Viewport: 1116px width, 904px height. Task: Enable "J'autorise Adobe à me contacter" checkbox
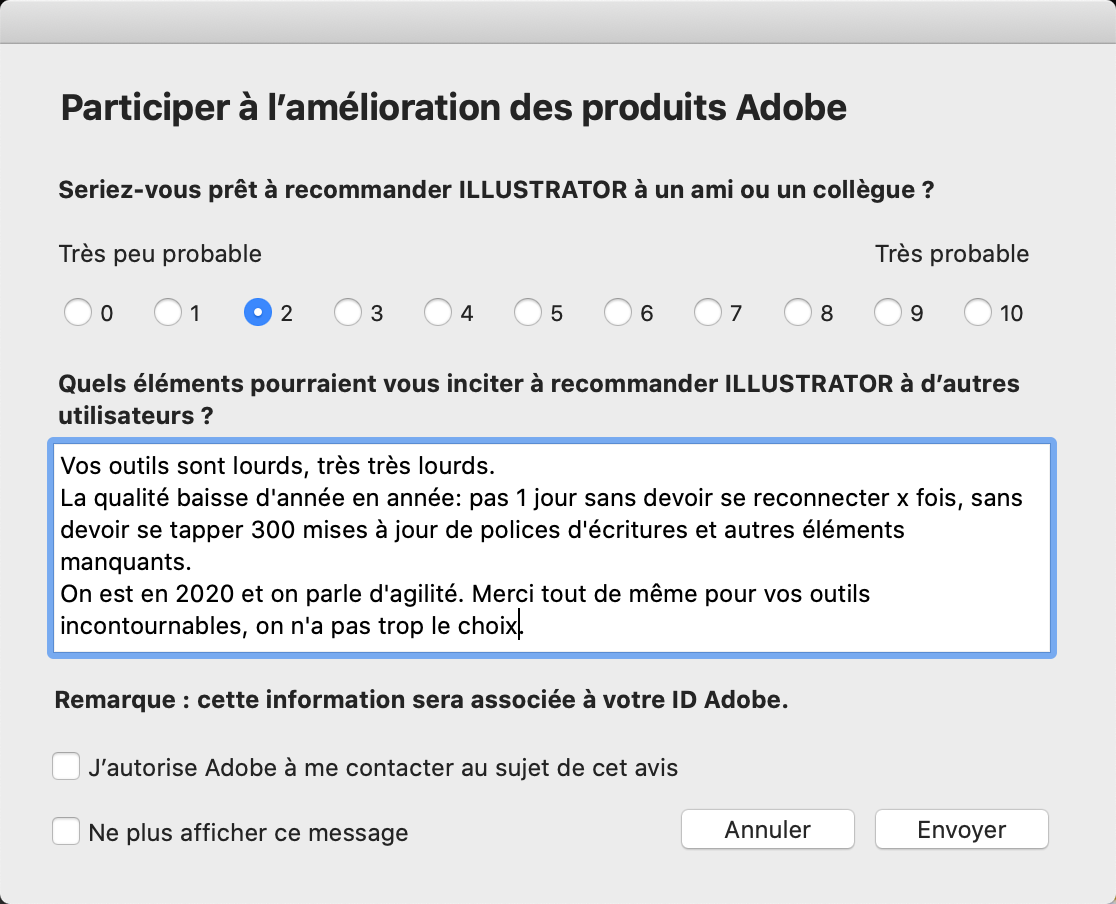(66, 767)
